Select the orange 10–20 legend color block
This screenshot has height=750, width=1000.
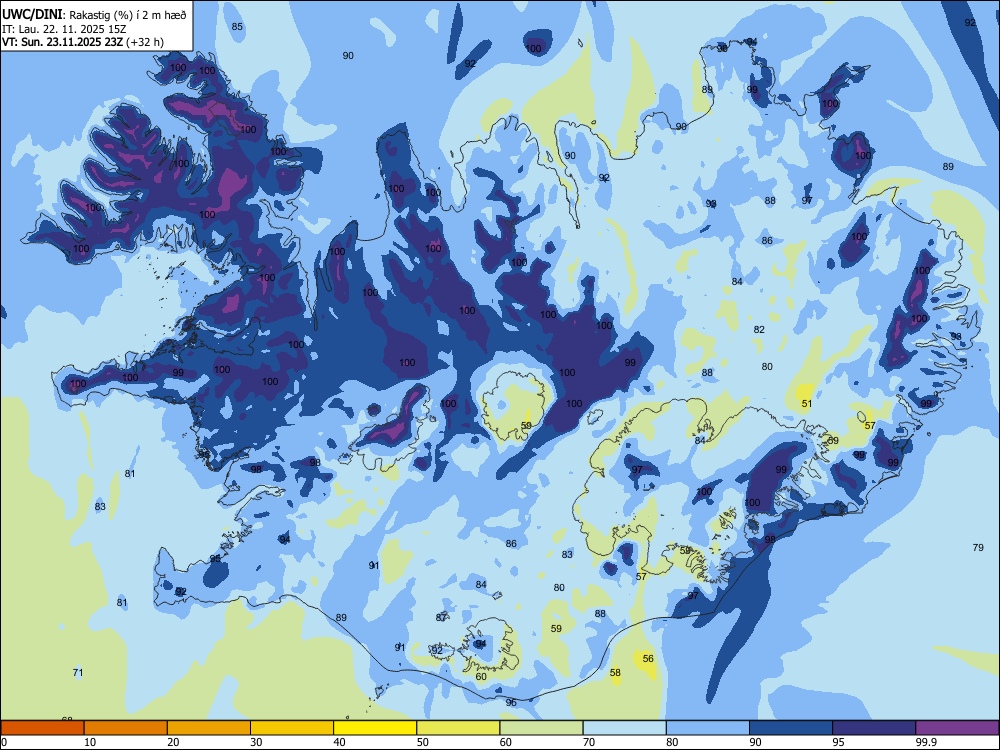click(126, 728)
